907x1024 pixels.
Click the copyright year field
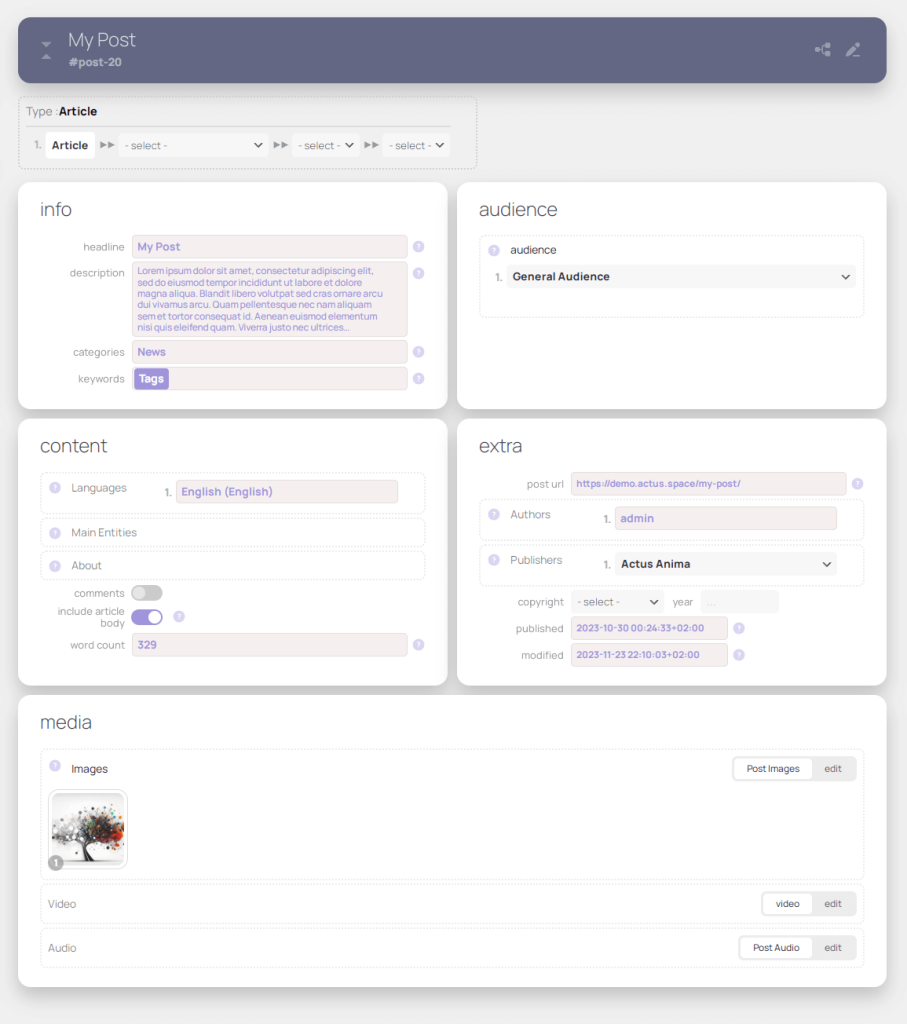point(740,602)
